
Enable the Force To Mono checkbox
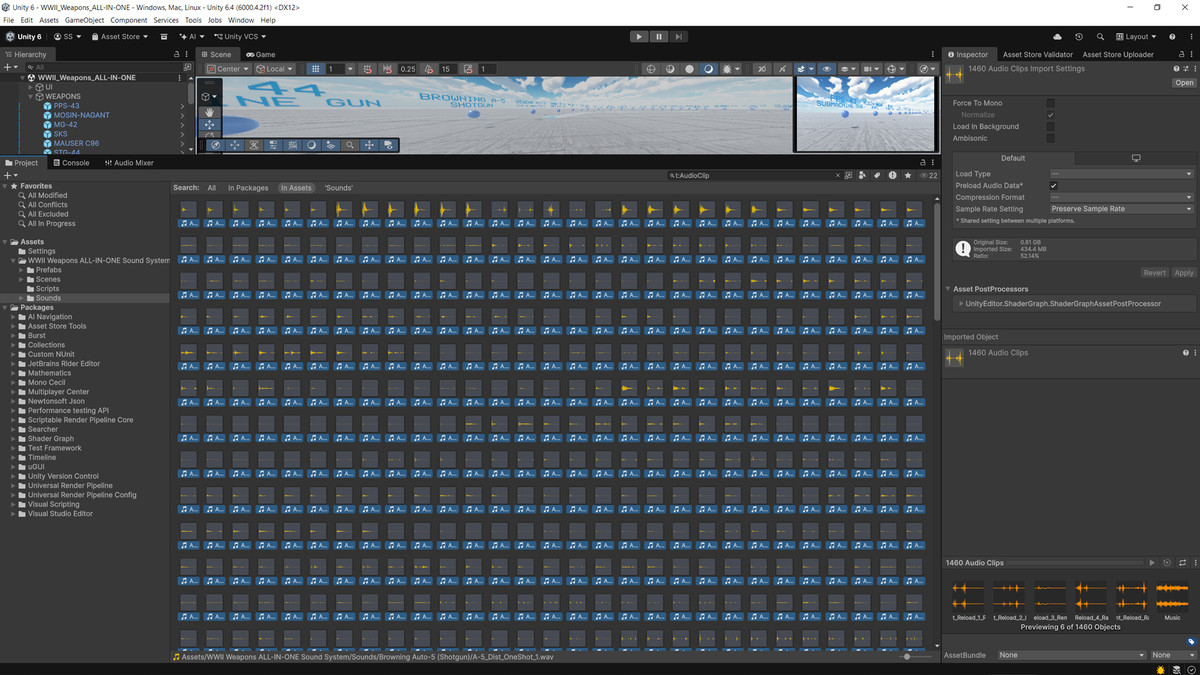click(1051, 103)
